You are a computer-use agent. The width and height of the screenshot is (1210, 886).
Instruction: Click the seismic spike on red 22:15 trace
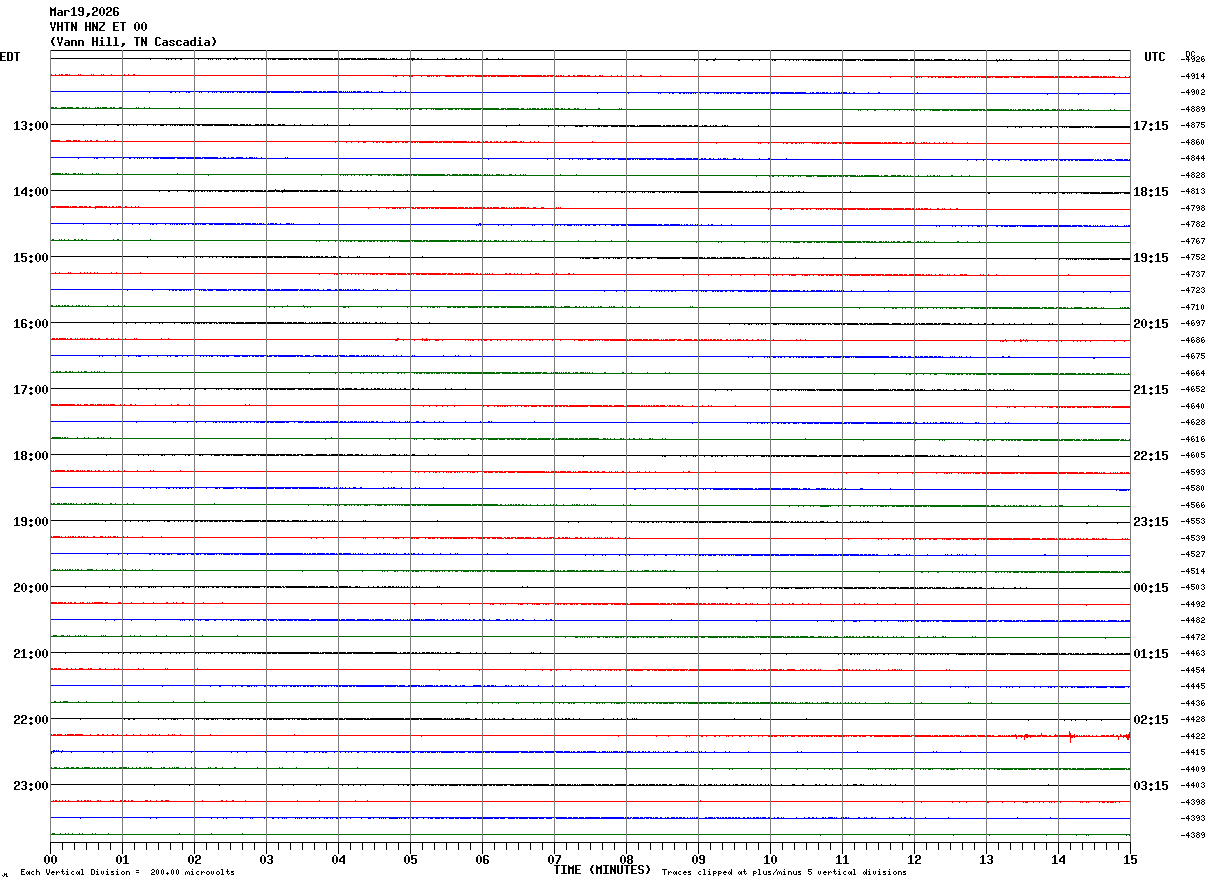1071,737
